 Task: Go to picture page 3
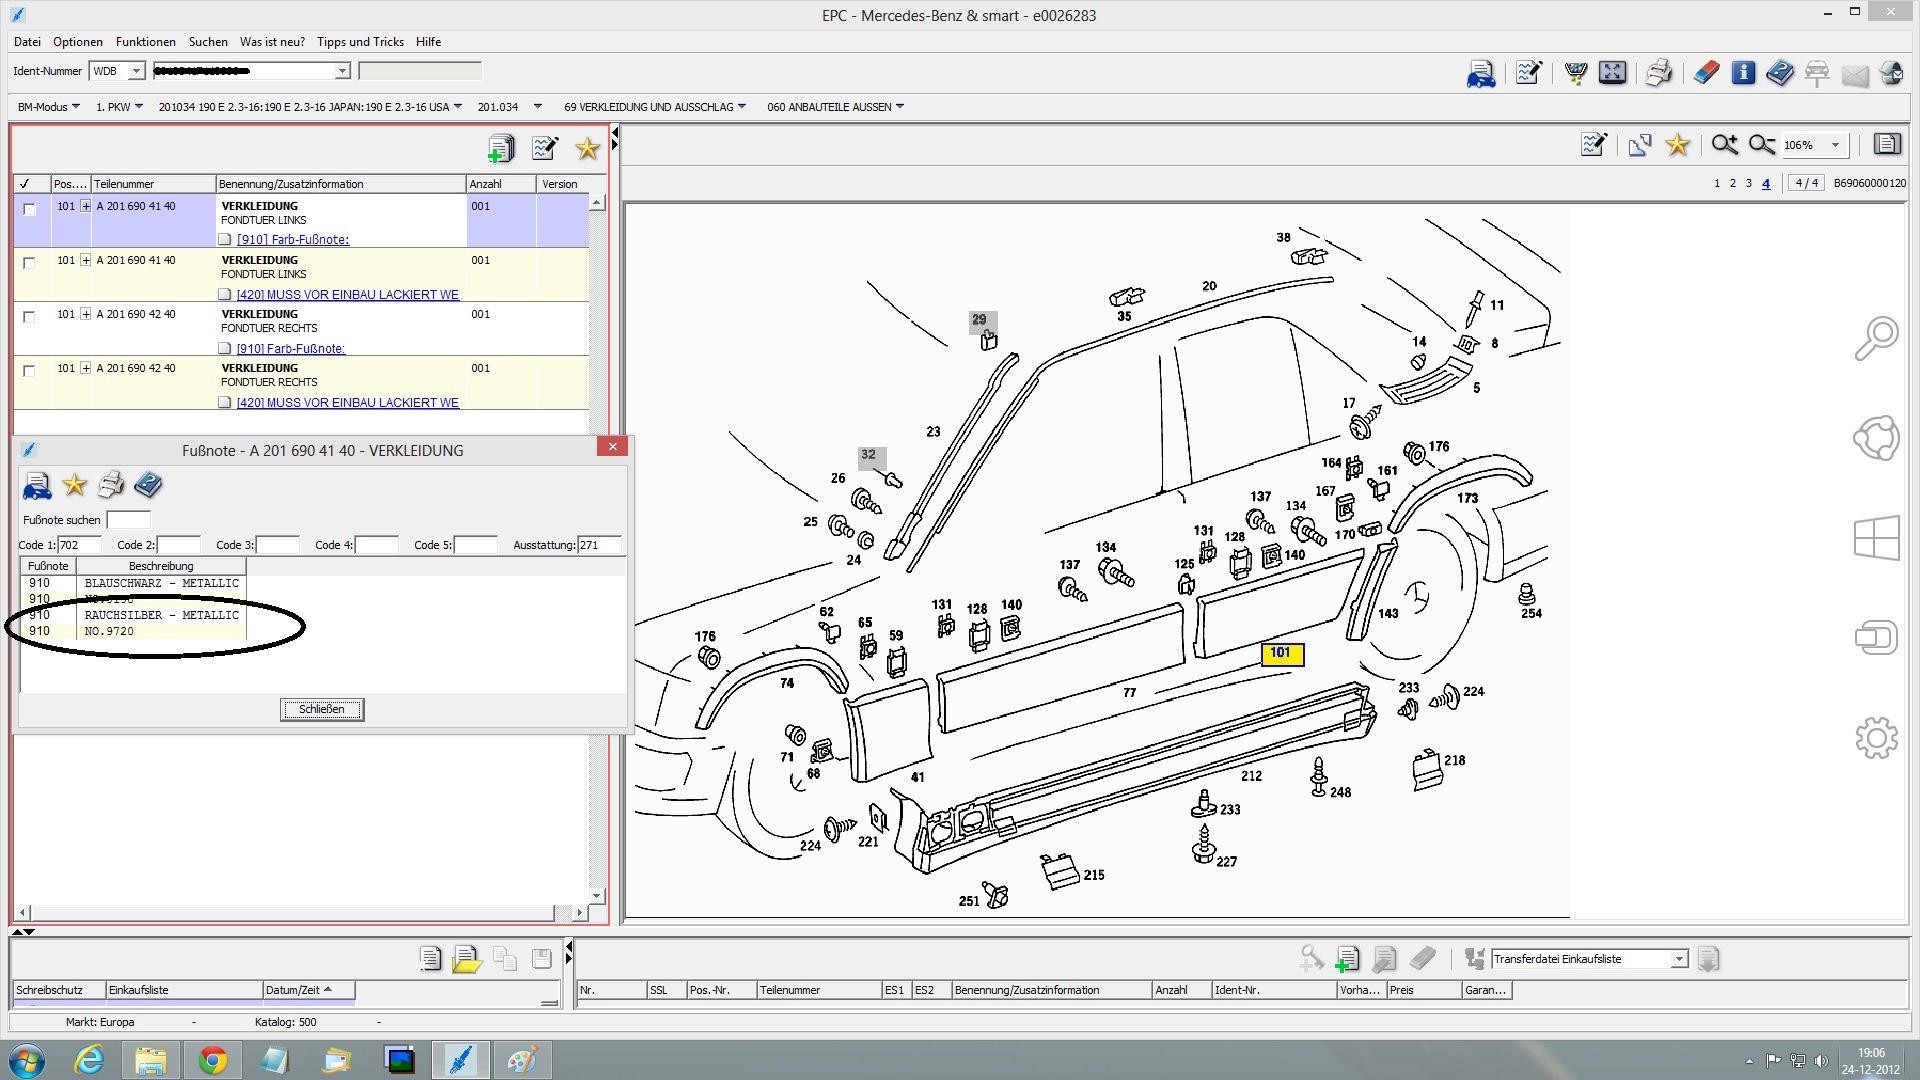(1749, 184)
